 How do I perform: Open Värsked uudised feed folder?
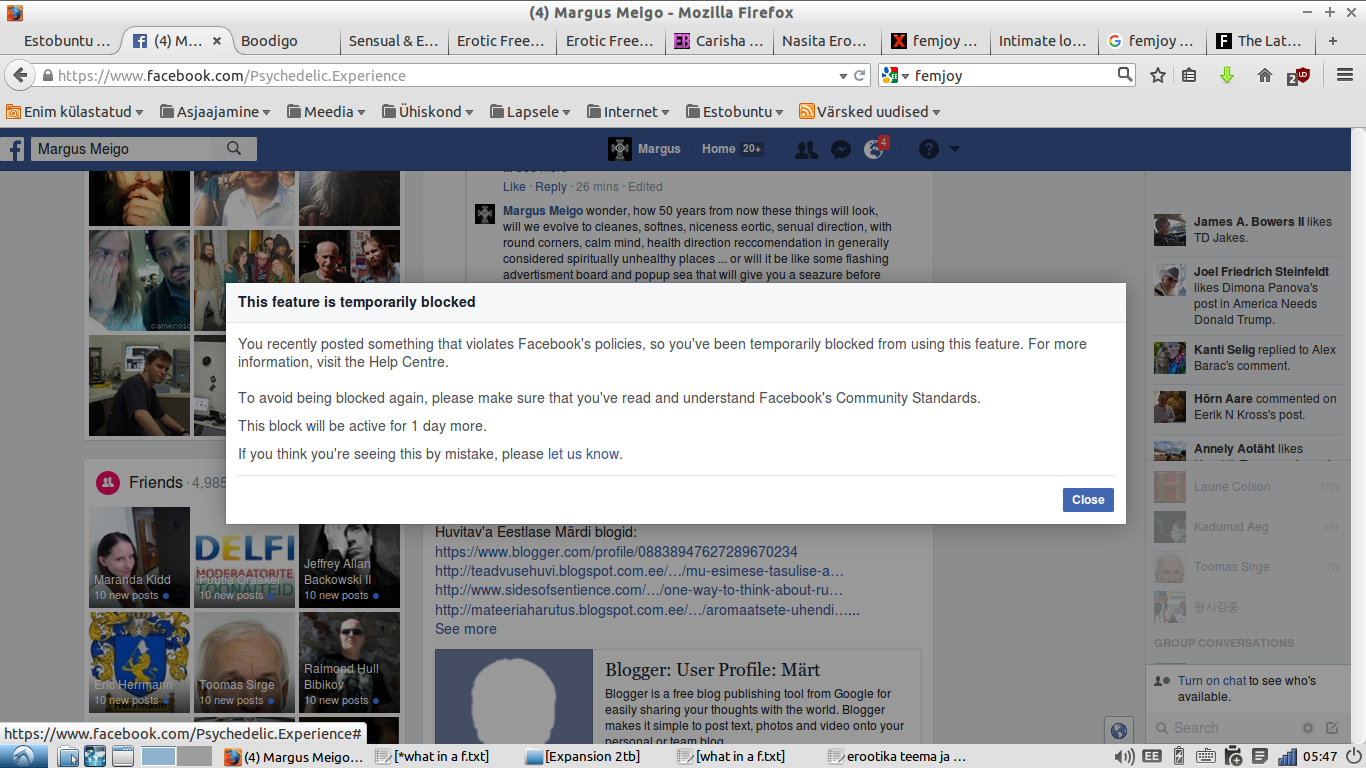(x=869, y=112)
